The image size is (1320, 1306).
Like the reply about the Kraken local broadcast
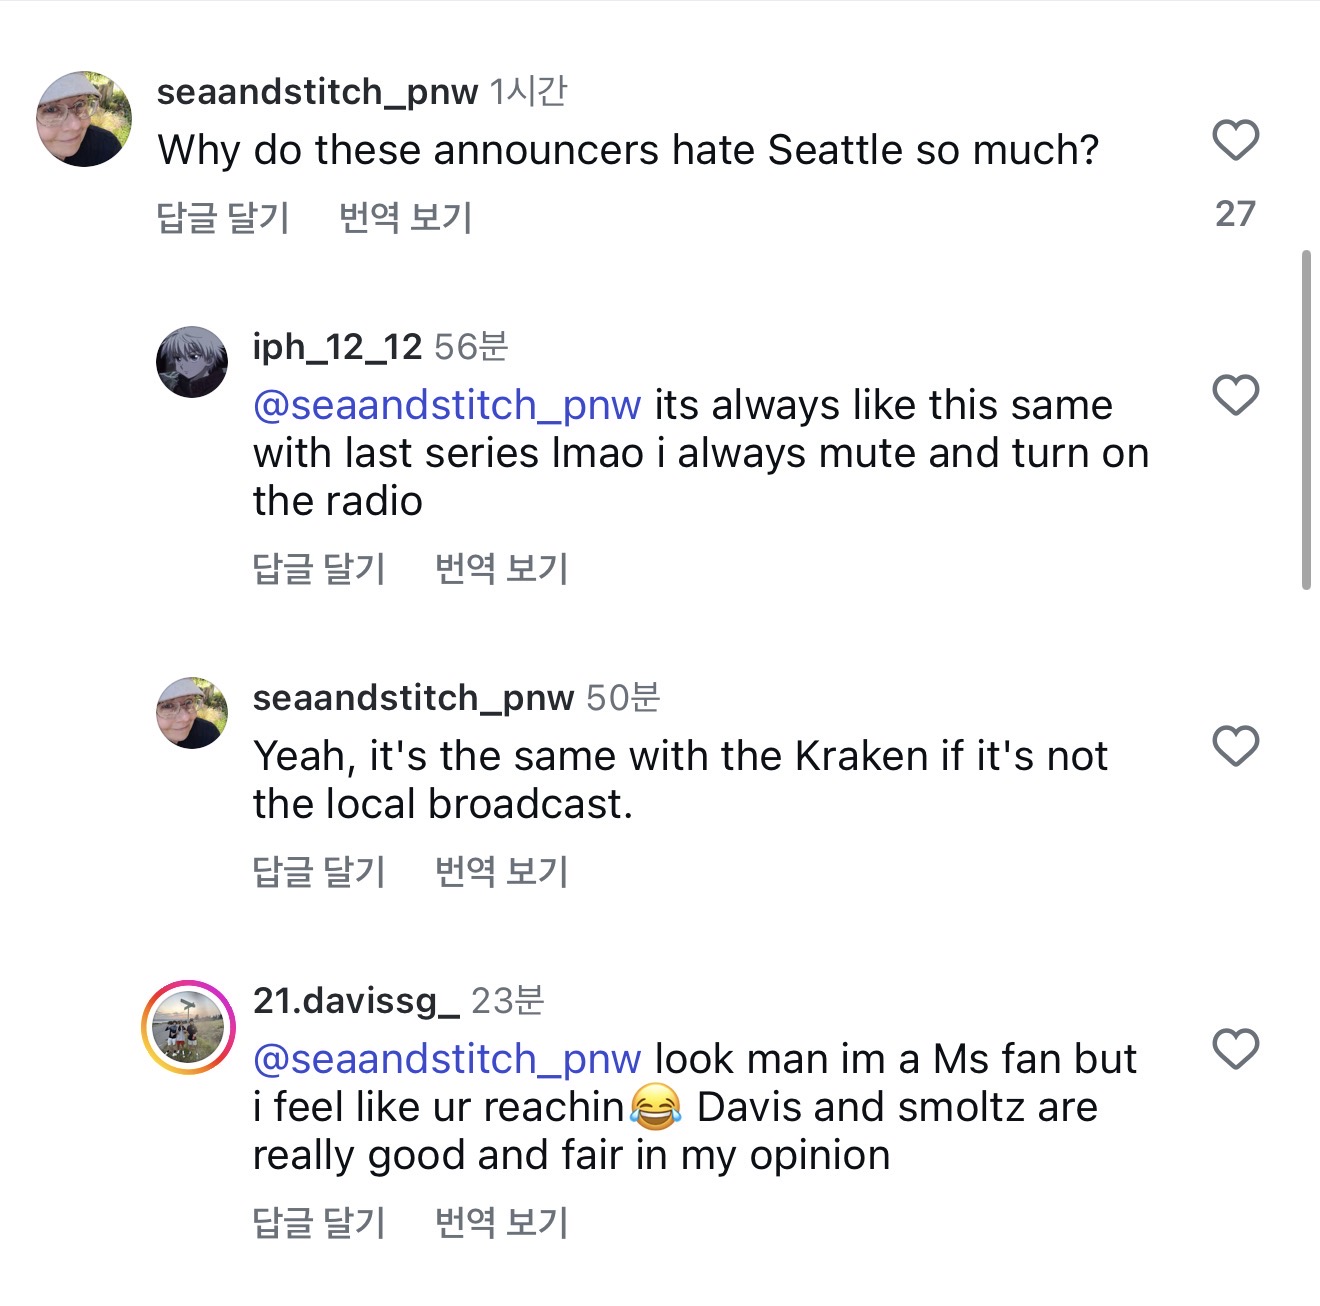point(1235,746)
